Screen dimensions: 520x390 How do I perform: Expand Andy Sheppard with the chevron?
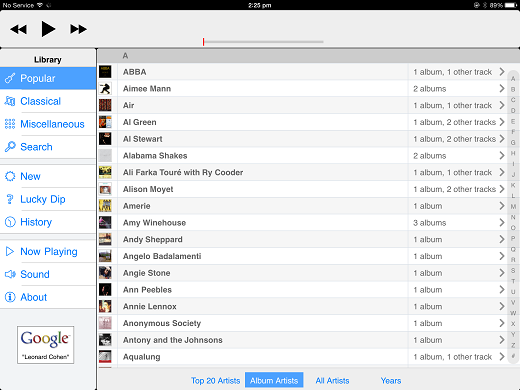[x=502, y=239]
